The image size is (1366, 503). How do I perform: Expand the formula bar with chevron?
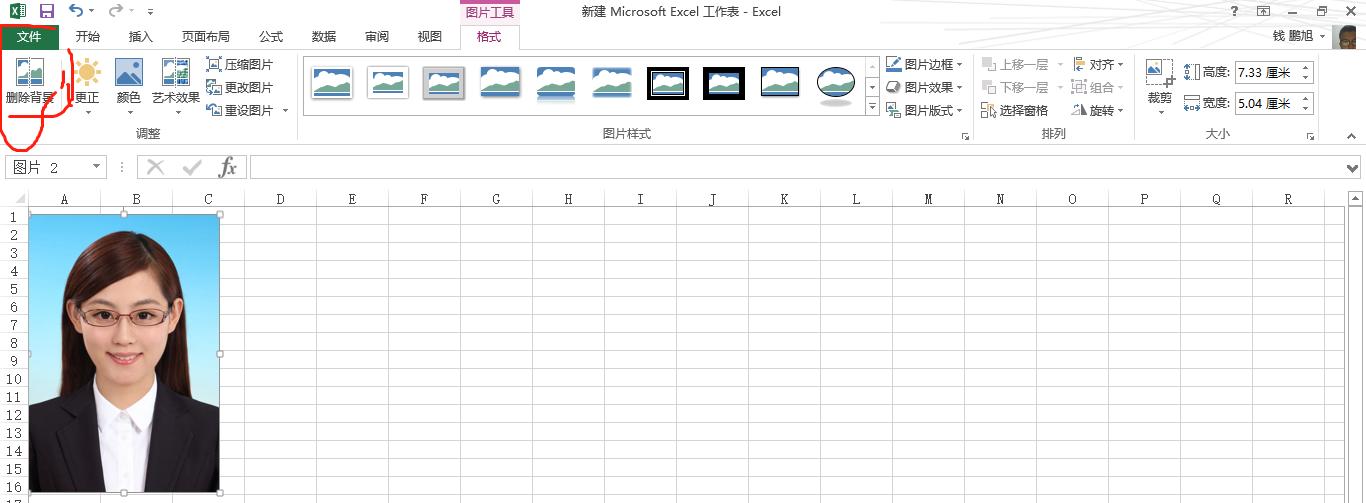click(1353, 167)
